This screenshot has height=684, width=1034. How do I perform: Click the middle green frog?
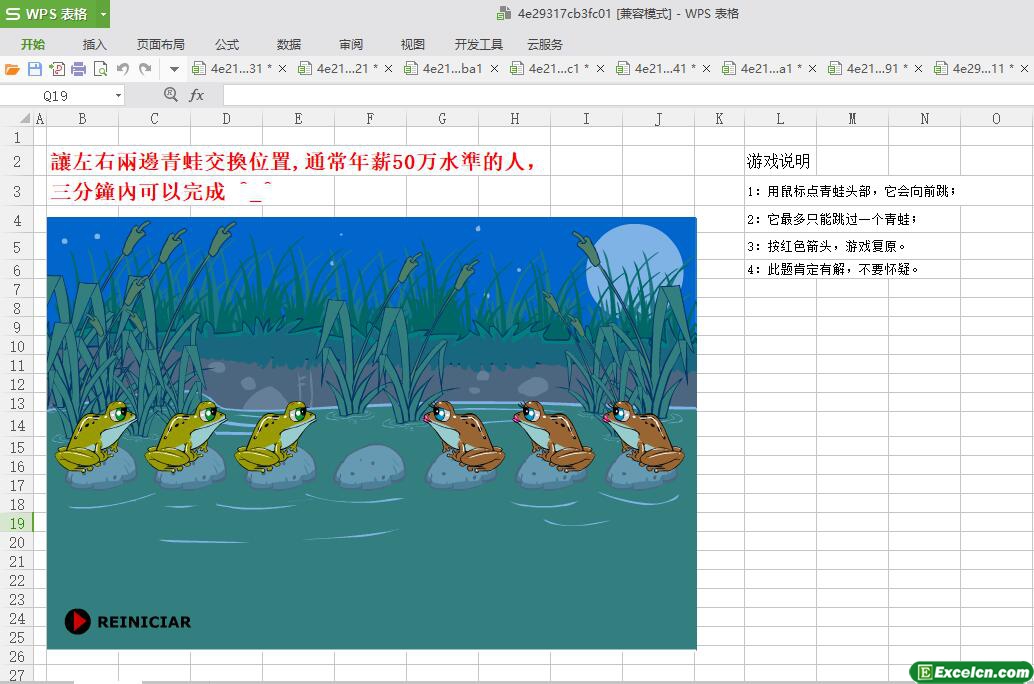tap(185, 435)
